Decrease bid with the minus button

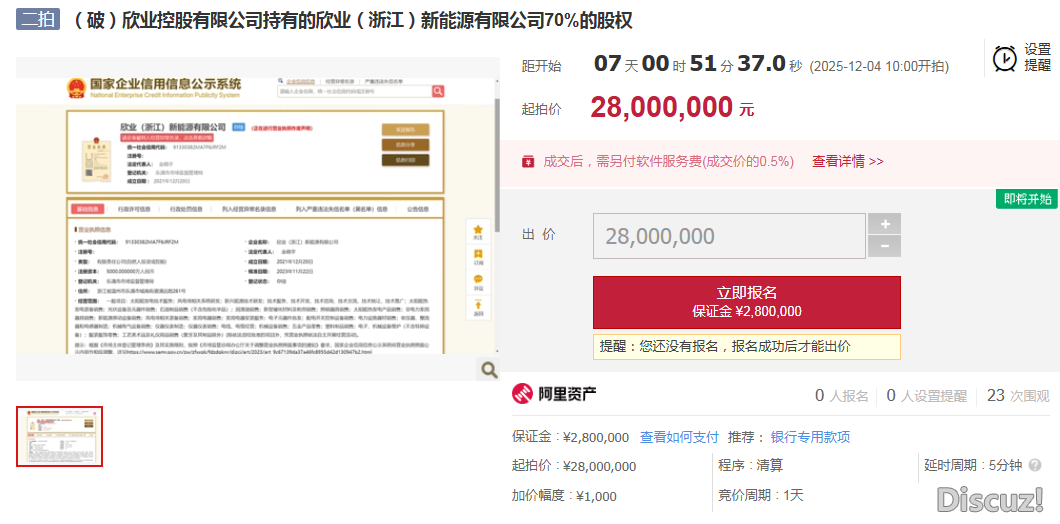point(884,247)
